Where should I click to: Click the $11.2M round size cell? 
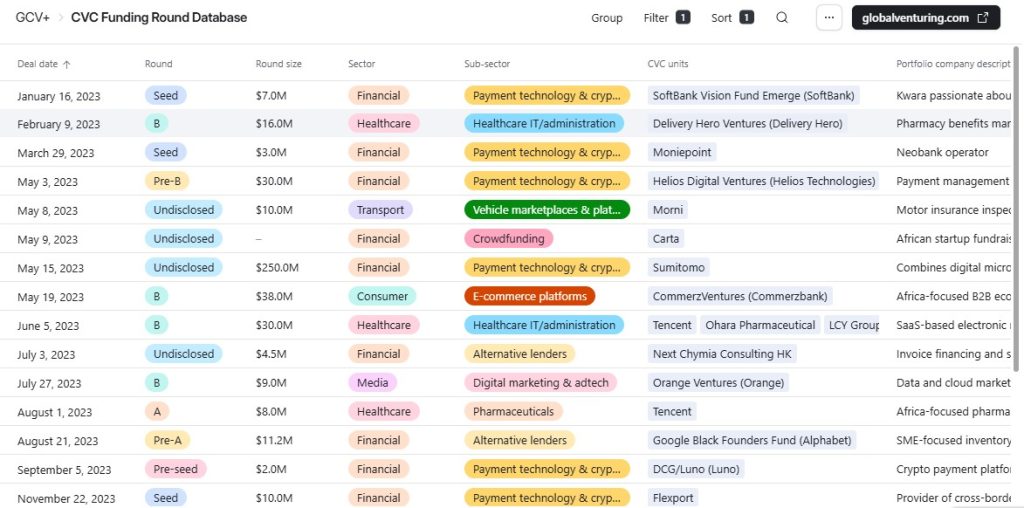click(x=273, y=441)
